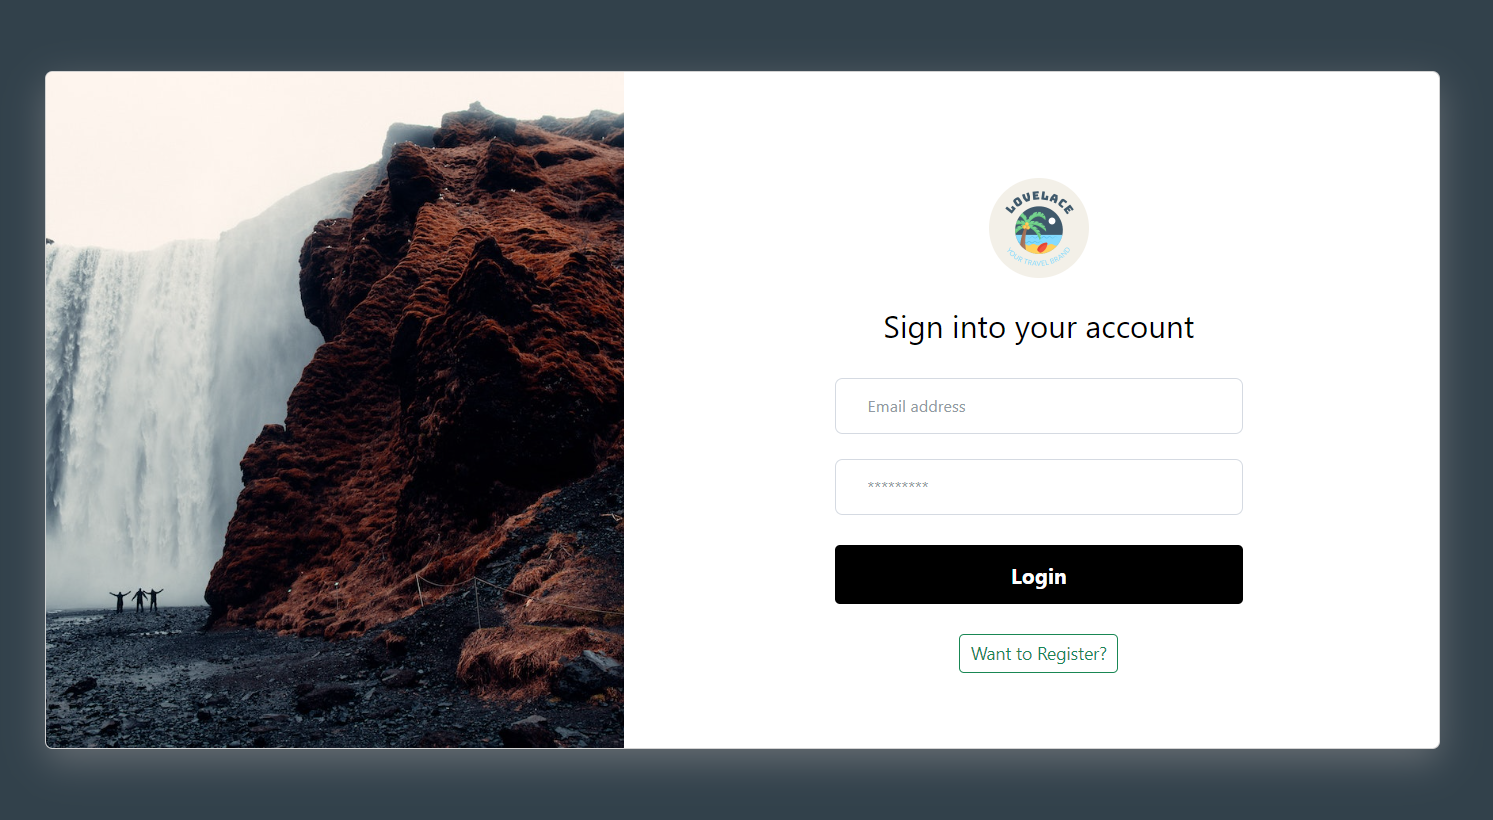
Task: Click the three people silhouettes in photo
Action: tap(136, 599)
